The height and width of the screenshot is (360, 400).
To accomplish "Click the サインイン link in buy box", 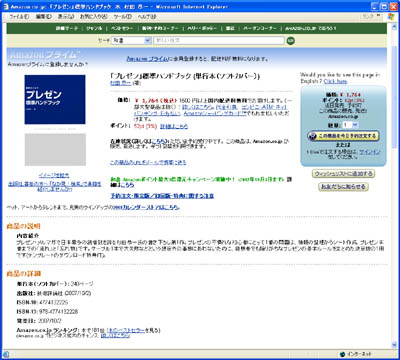I will tap(370, 152).
